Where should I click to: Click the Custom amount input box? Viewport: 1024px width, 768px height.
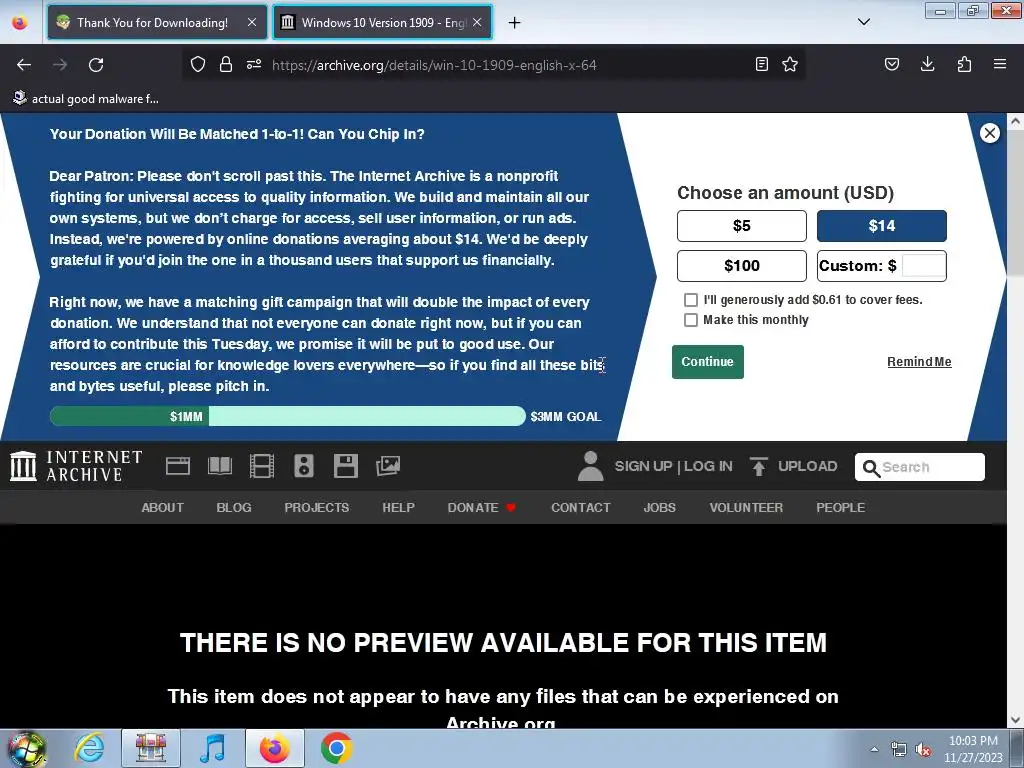[x=923, y=266]
